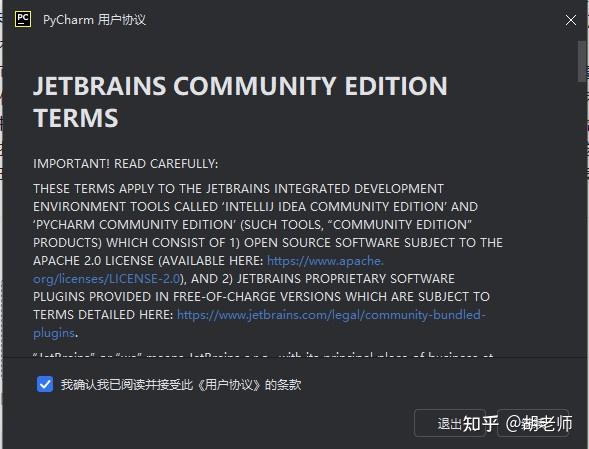The height and width of the screenshot is (449, 589).
Task: Click the vertical scrollbar thumb of agreement
Action: point(581,61)
